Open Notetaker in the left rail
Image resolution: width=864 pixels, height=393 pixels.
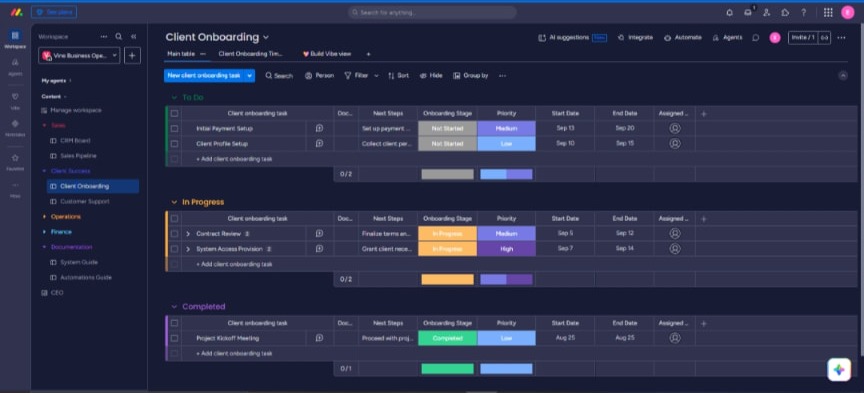pos(15,127)
